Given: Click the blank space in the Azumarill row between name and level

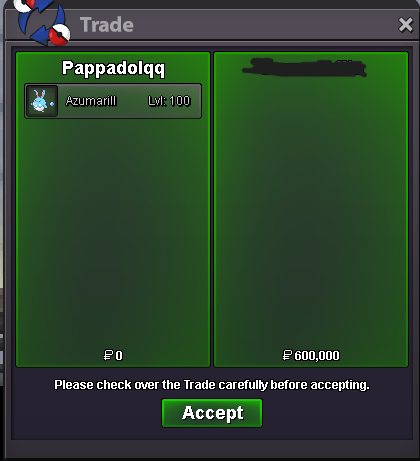Looking at the screenshot, I should 132,101.
